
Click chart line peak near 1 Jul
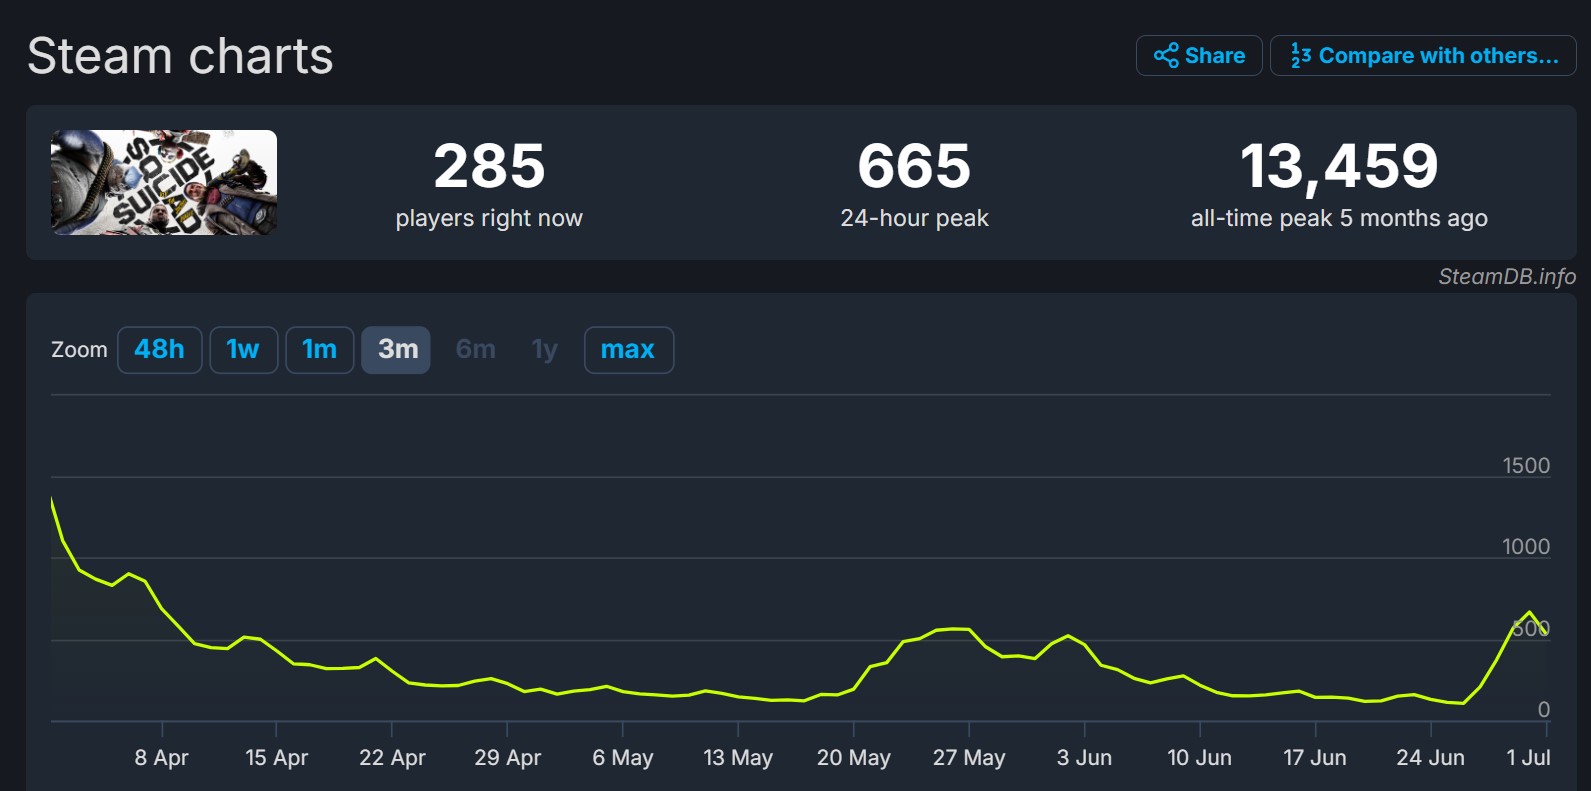pos(1529,612)
